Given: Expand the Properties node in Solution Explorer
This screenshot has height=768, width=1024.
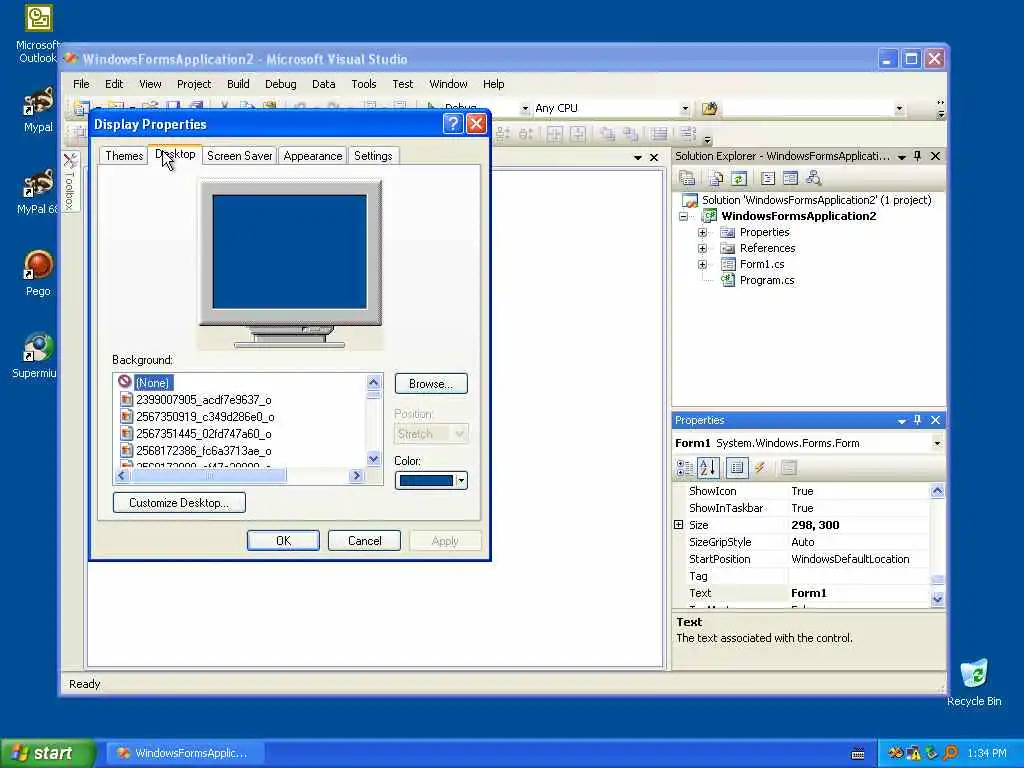Looking at the screenshot, I should click(702, 232).
